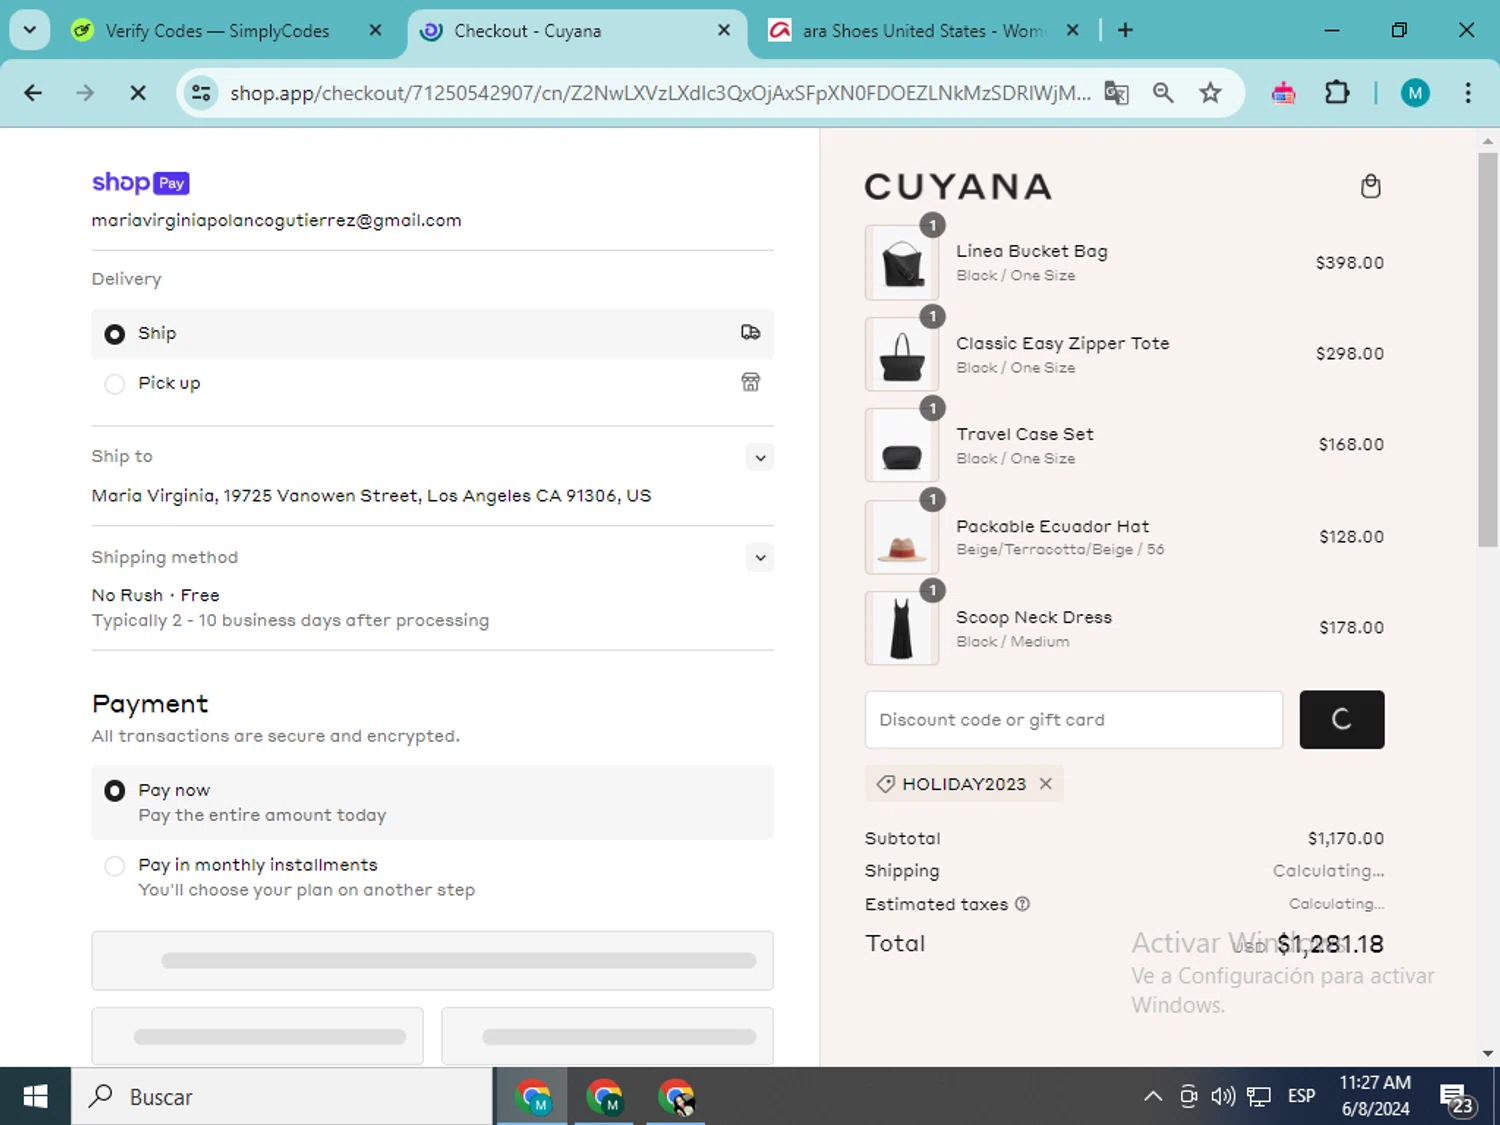This screenshot has height=1125, width=1500.
Task: Click the shipping address text line
Action: 371,496
